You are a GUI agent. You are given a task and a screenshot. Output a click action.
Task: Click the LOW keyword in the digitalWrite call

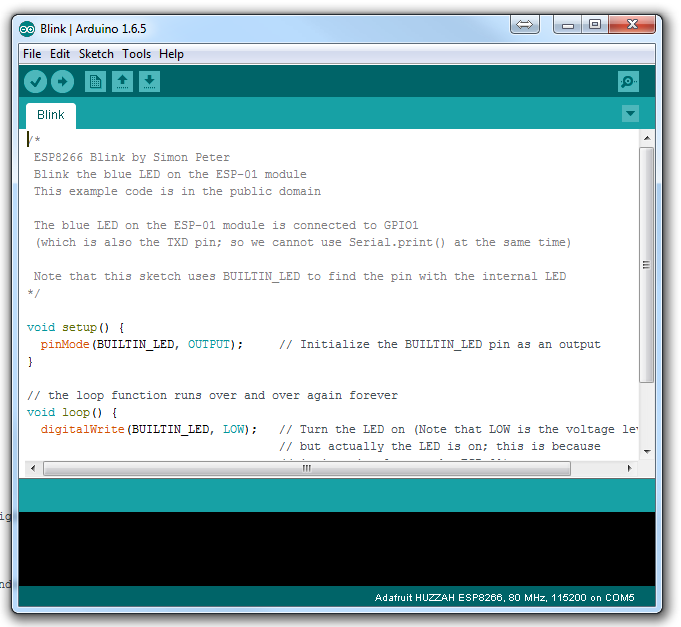234,429
